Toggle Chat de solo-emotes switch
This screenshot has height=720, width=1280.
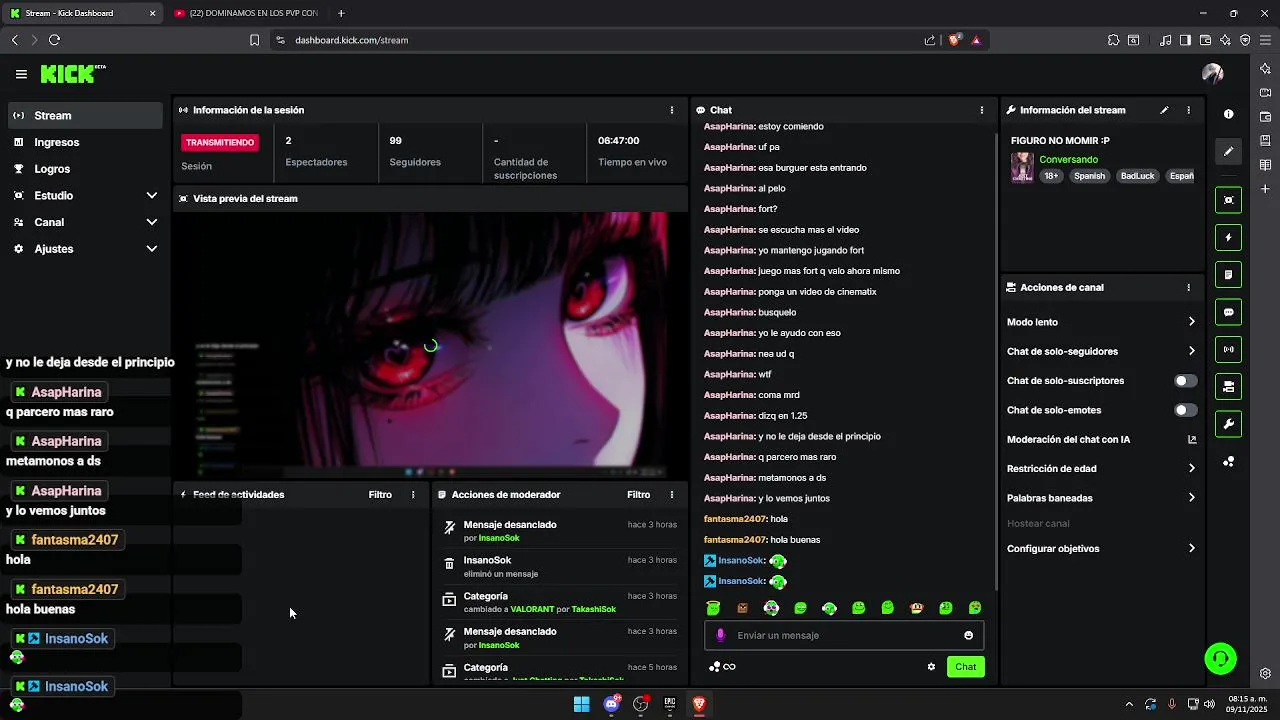click(x=1185, y=410)
